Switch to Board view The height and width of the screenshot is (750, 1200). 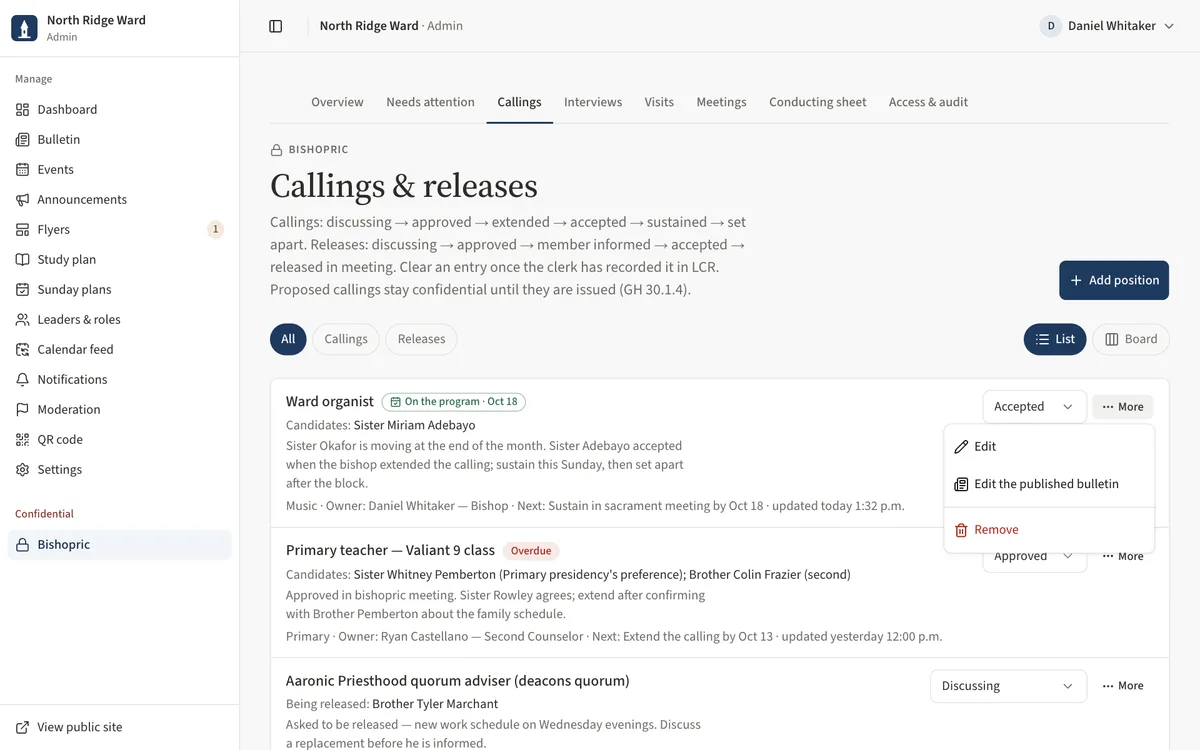tap(1131, 339)
